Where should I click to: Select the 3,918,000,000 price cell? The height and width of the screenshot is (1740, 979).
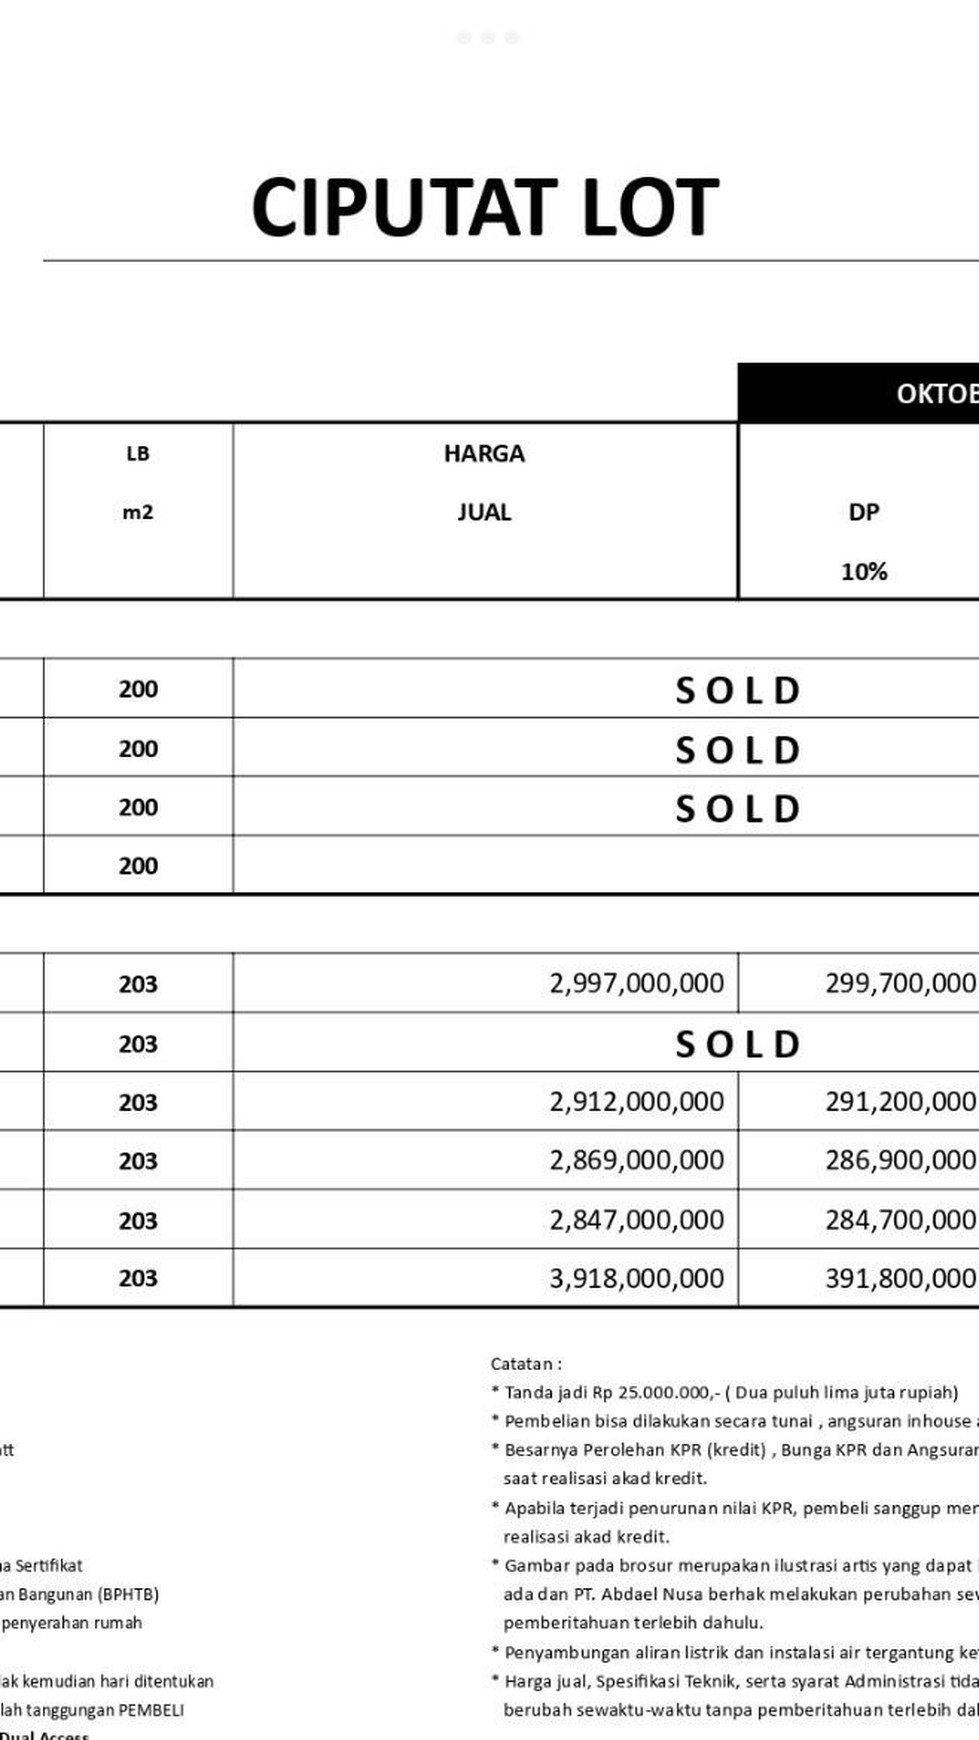[x=636, y=1278]
